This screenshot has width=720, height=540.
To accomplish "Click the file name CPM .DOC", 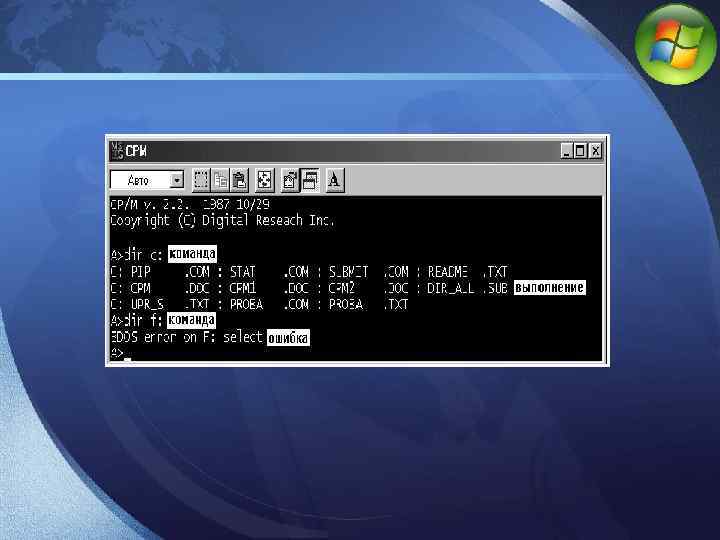I will pos(170,288).
